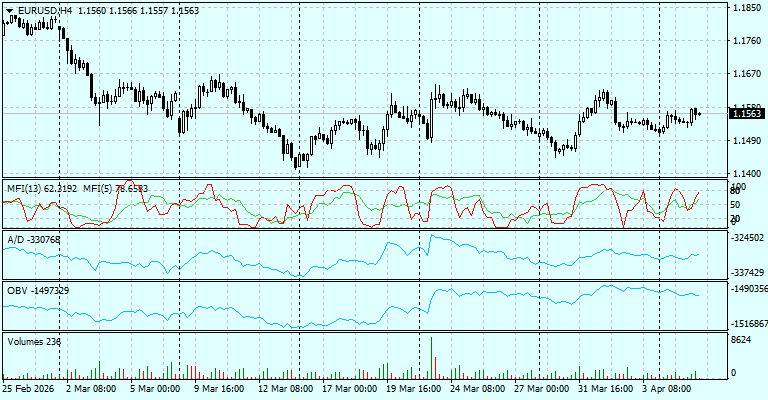The image size is (768, 400).
Task: Click the -324502 A/D scale value
Action: pos(747,237)
